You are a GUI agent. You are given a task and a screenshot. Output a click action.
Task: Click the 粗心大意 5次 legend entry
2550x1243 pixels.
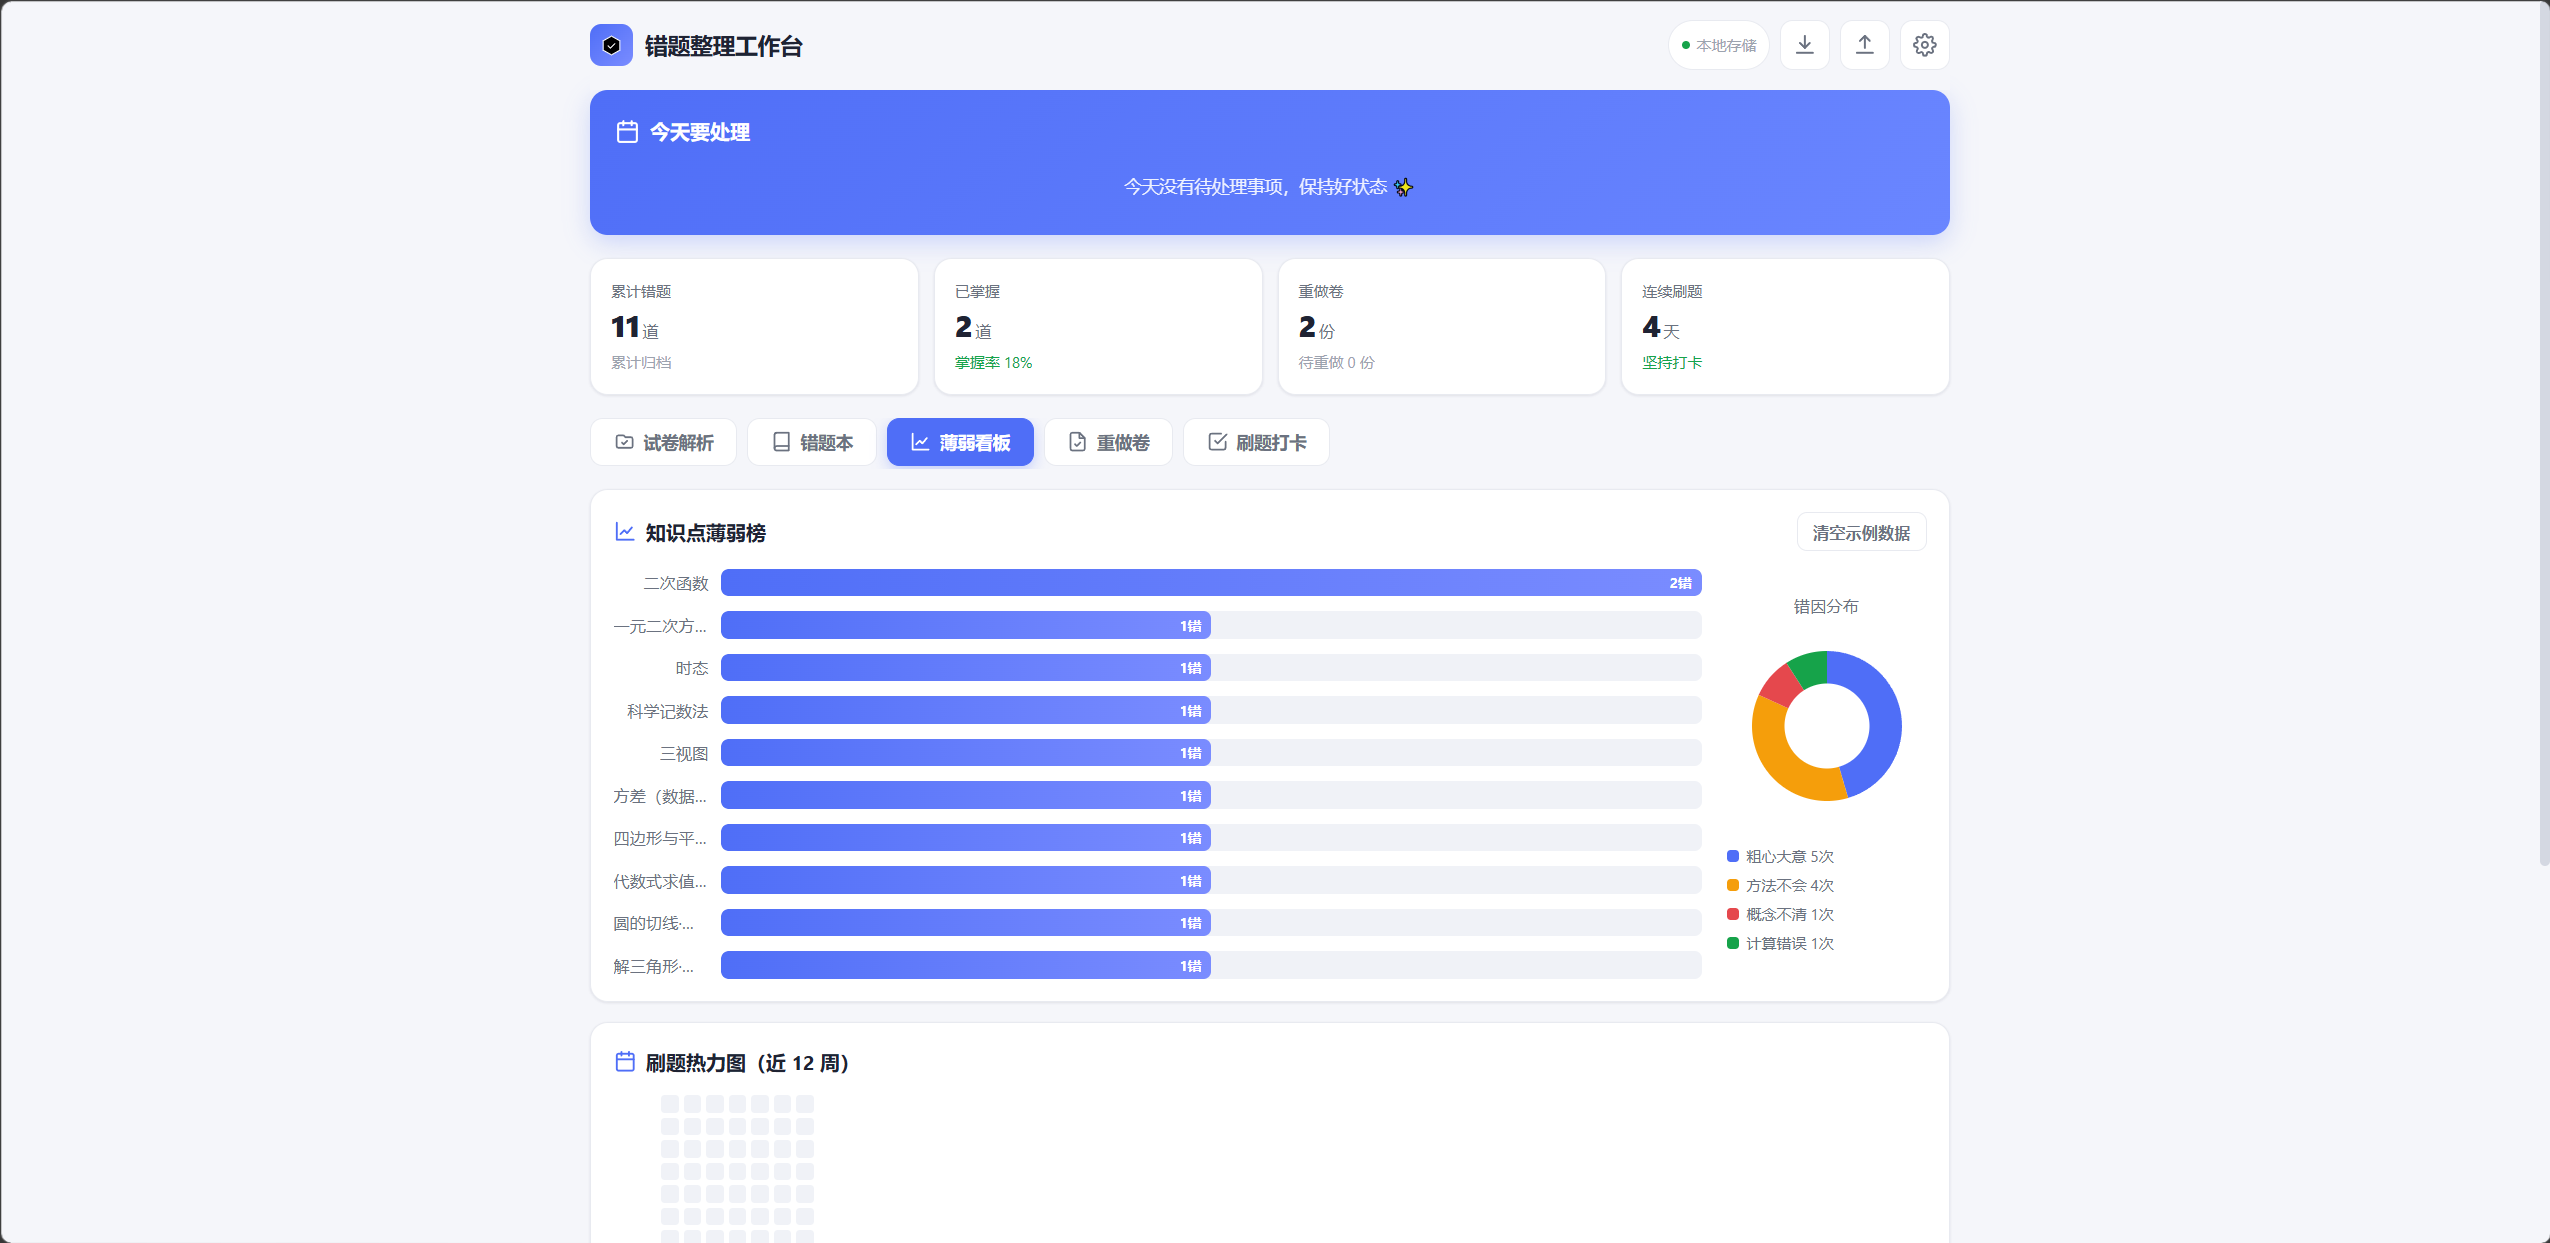pos(1780,857)
